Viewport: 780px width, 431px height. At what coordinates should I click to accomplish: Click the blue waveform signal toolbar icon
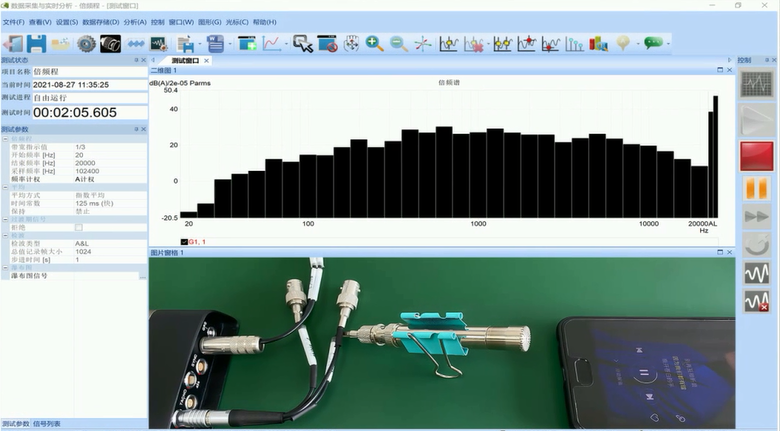pos(135,44)
